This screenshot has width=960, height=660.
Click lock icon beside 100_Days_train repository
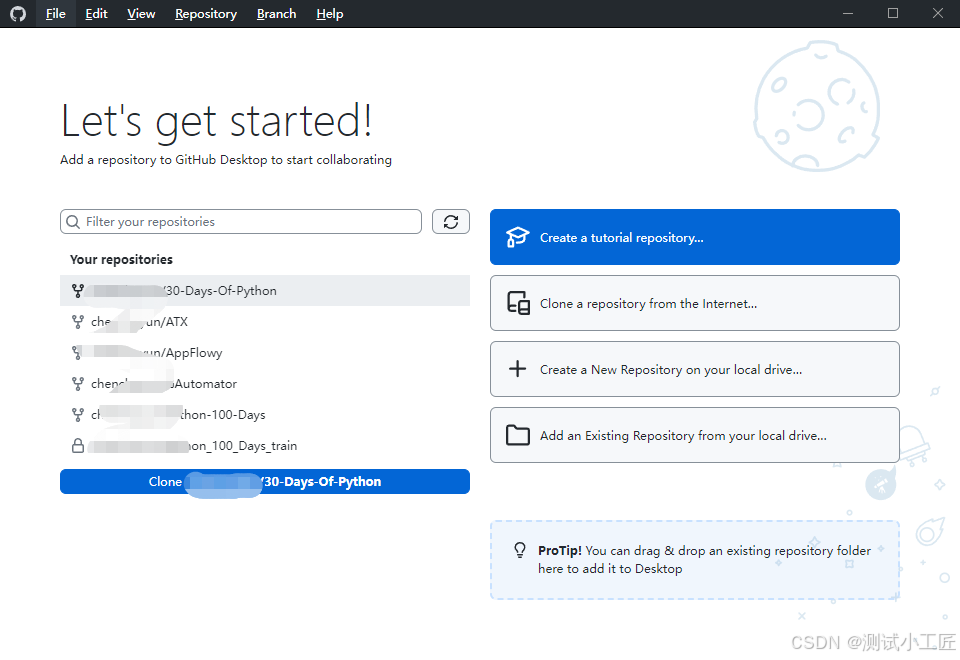(x=78, y=446)
